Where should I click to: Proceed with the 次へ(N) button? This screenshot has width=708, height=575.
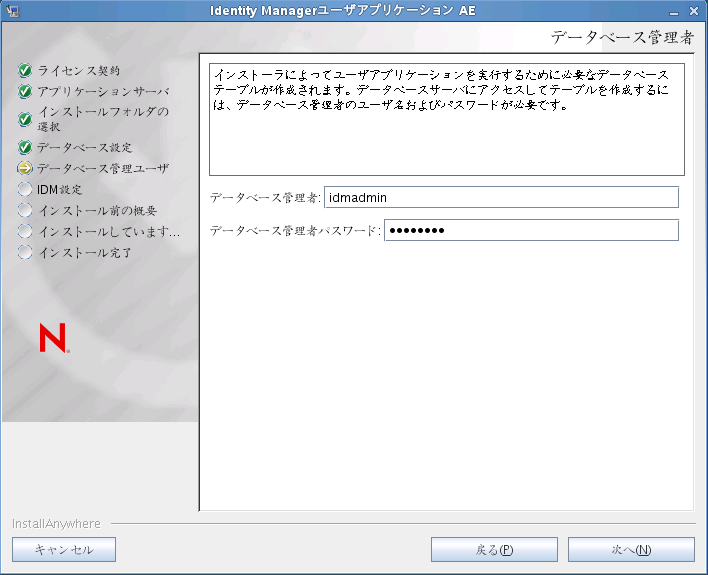pos(631,550)
